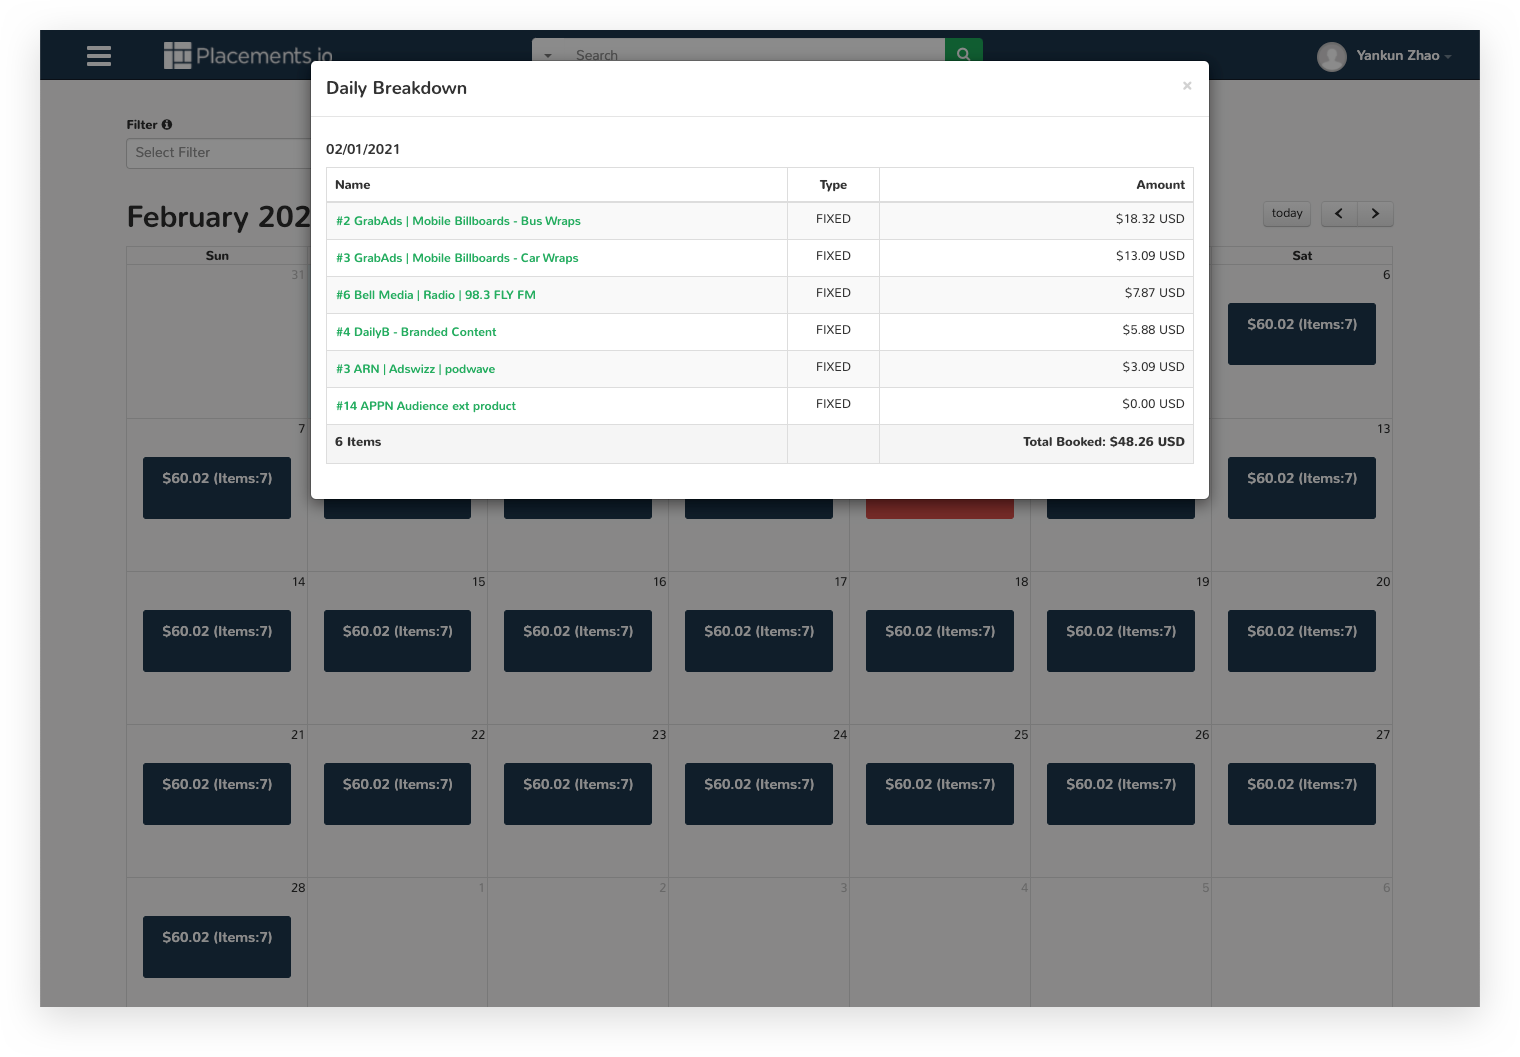Open the hamburger navigation menu
This screenshot has height=1057, width=1520.
[x=99, y=56]
